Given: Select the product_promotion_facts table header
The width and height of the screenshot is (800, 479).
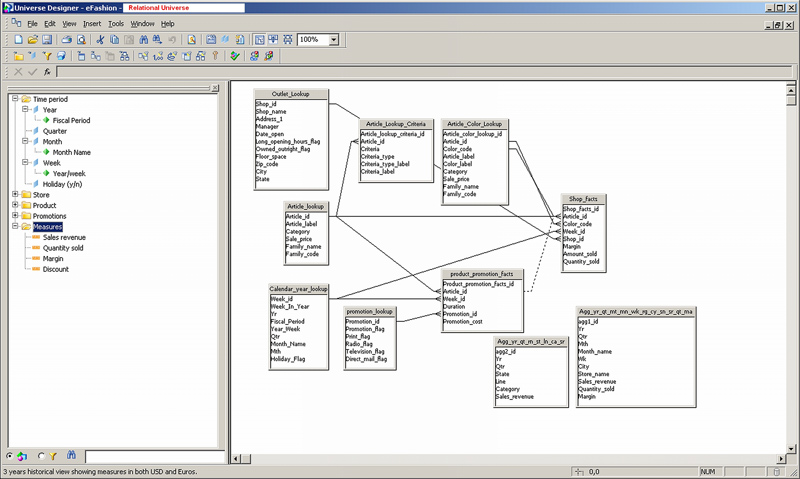Looking at the screenshot, I should (x=482, y=274).
